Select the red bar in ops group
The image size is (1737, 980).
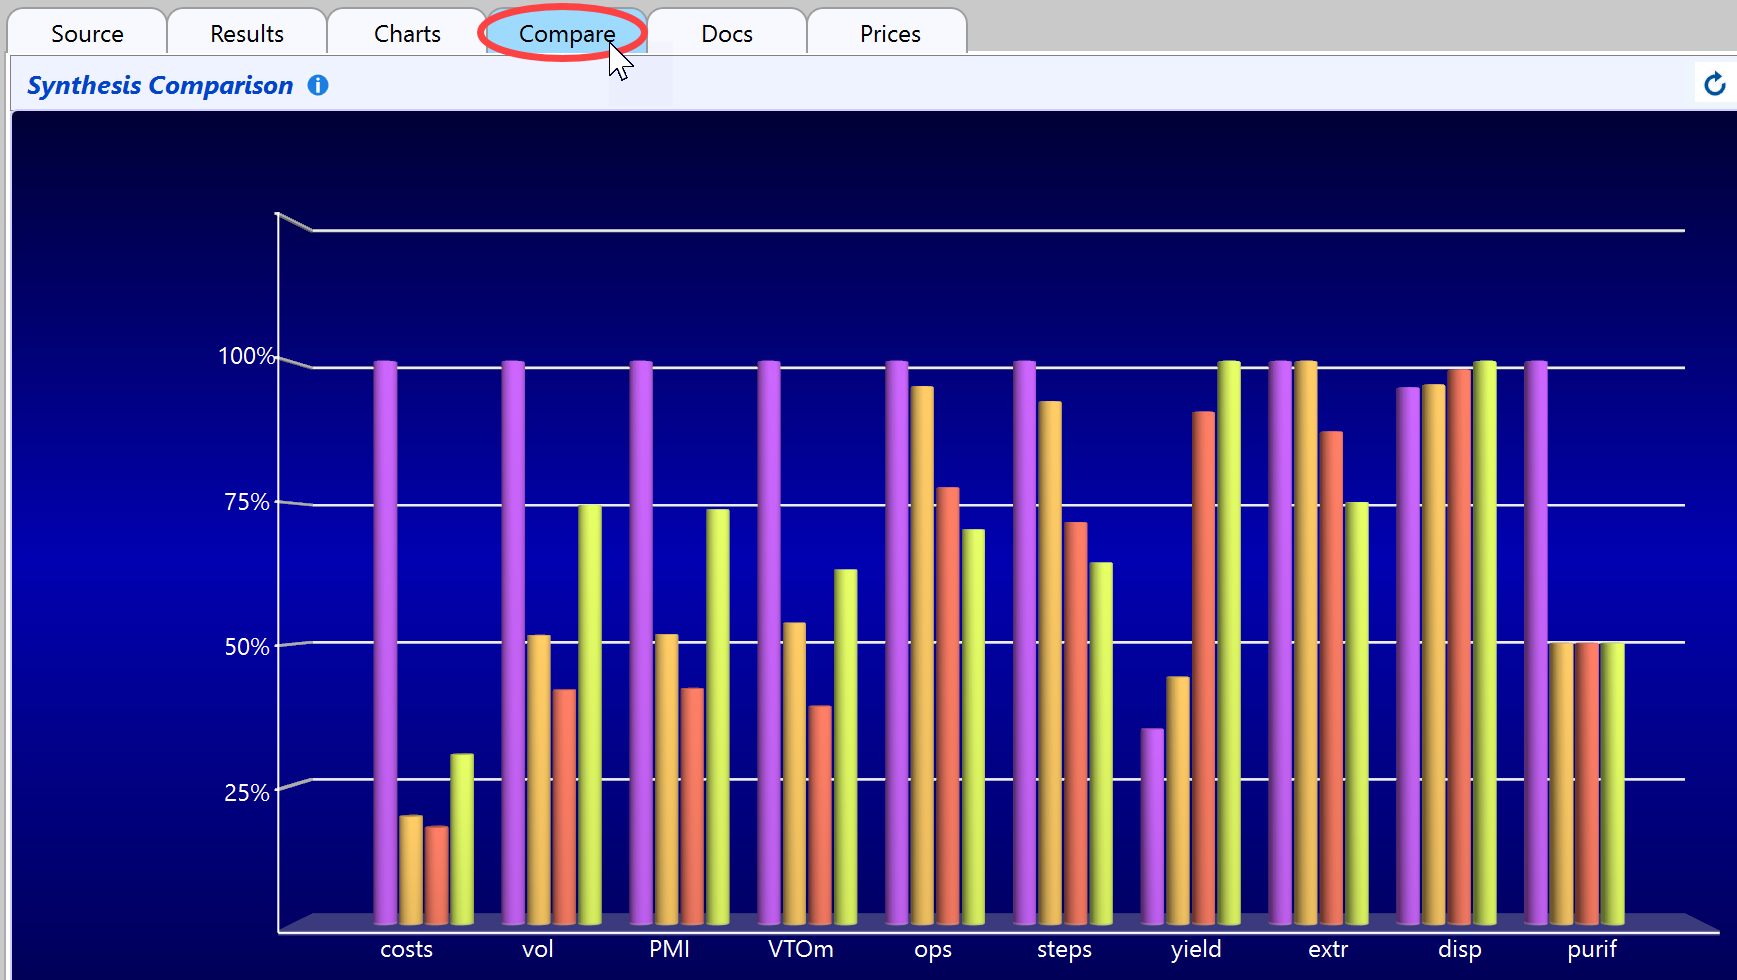[948, 706]
